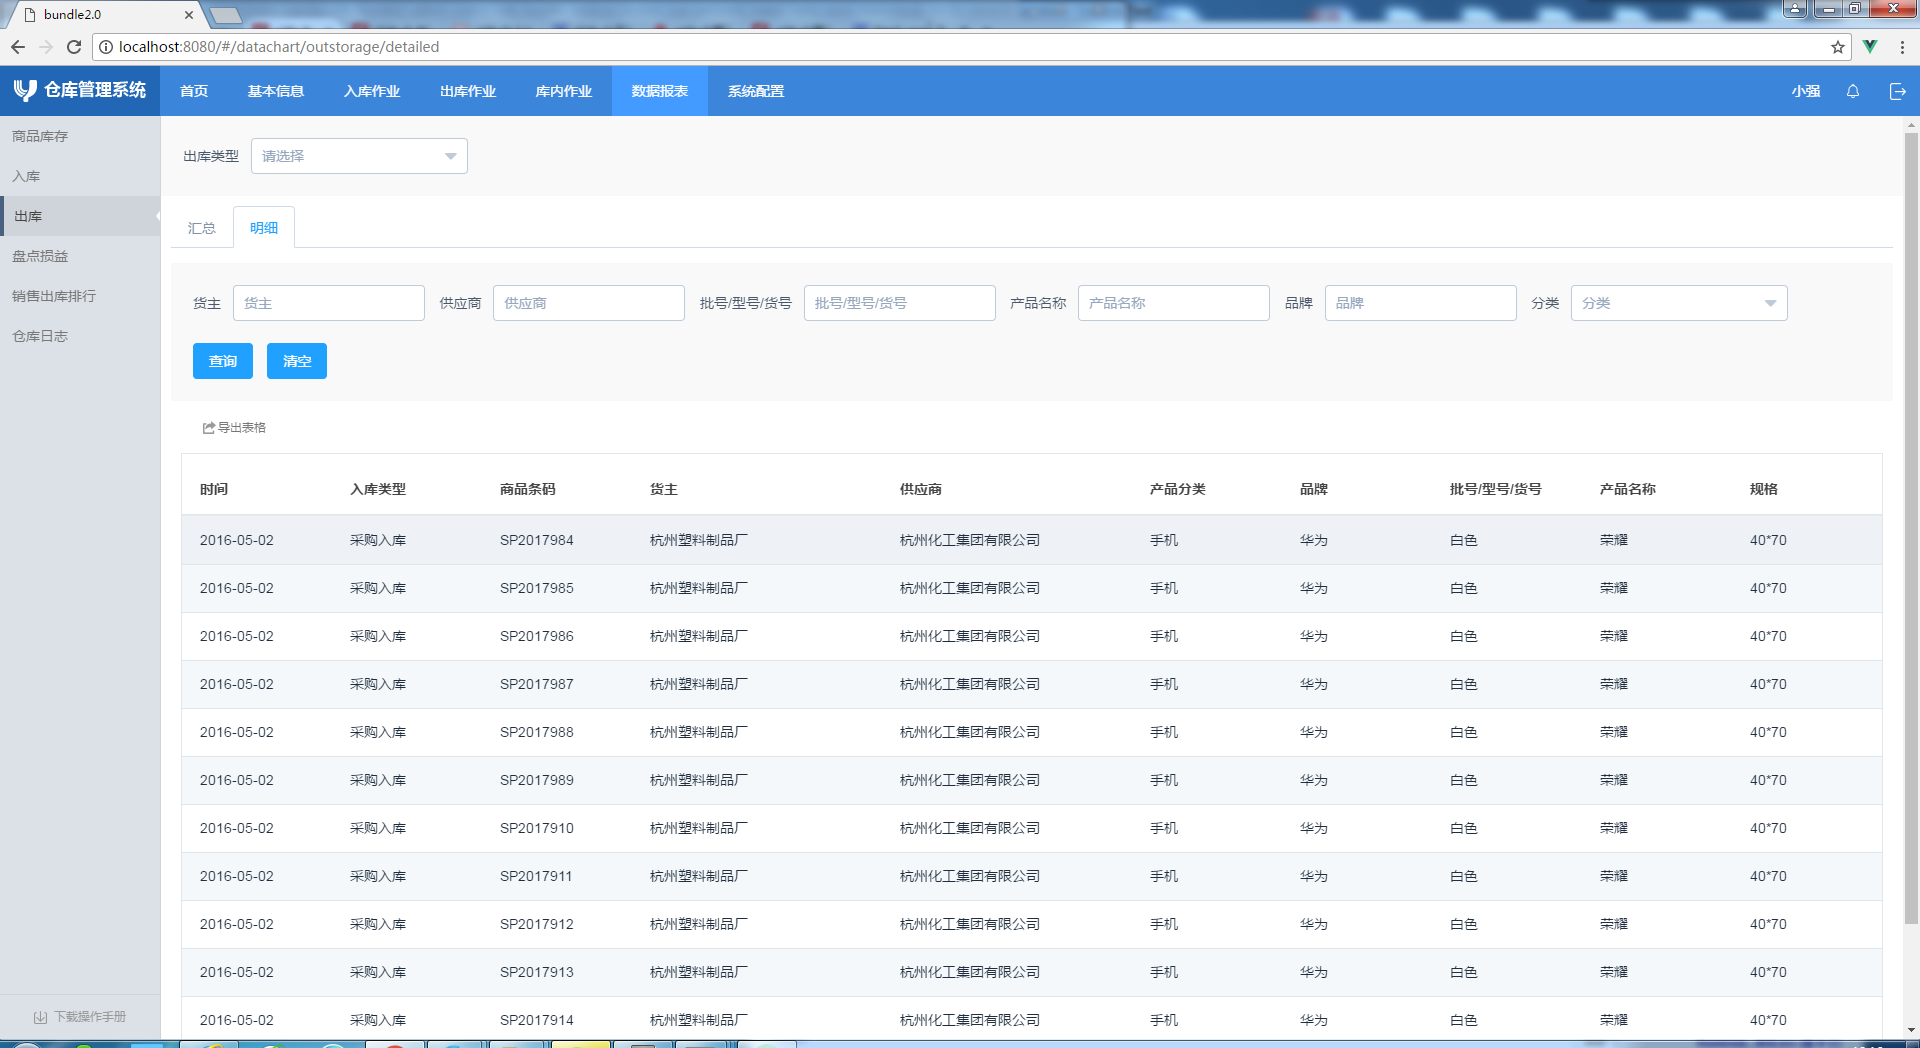Screen dimensions: 1920x1048
Task: Select the 入库作业 menu
Action: click(372, 91)
